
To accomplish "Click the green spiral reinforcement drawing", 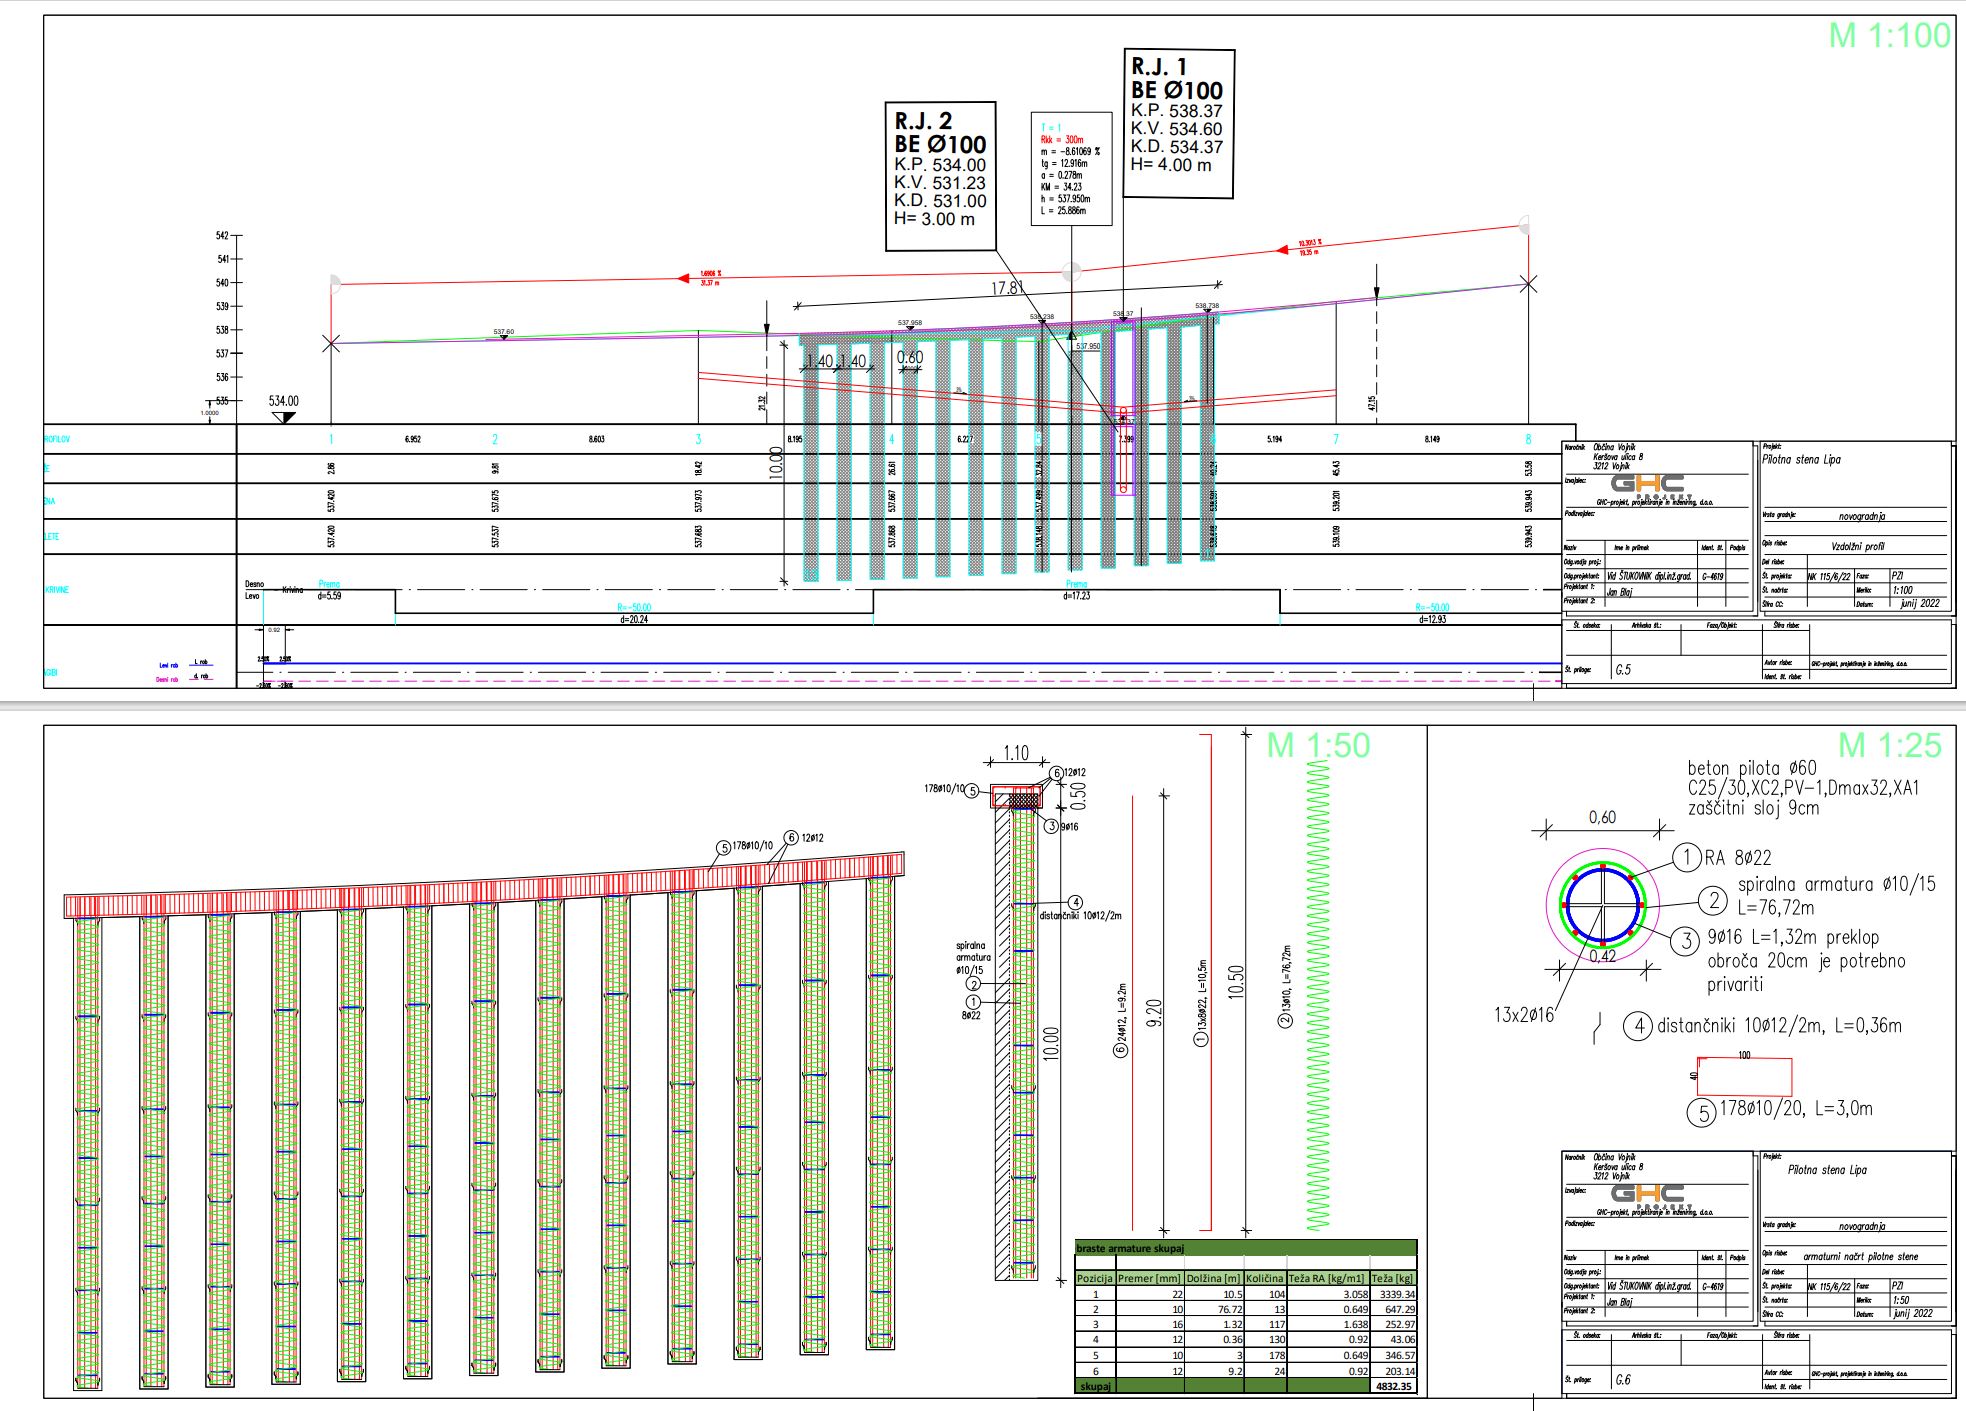I will pyautogui.click(x=1318, y=1000).
